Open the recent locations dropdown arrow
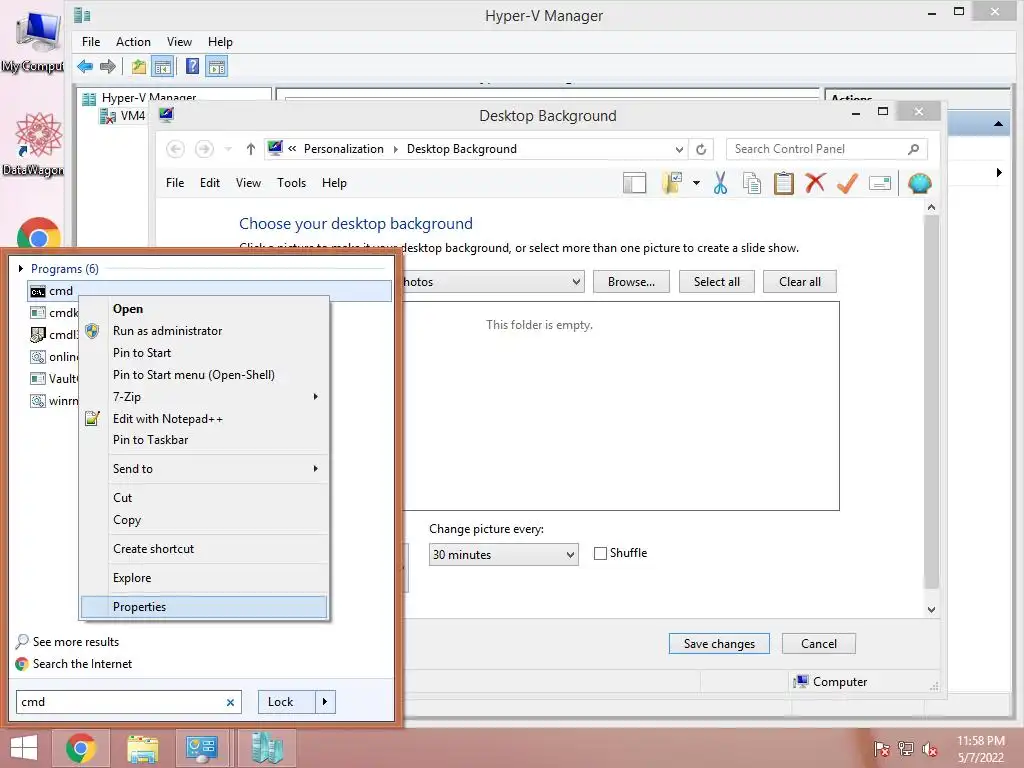Viewport: 1024px width, 768px height. pyautogui.click(x=228, y=149)
